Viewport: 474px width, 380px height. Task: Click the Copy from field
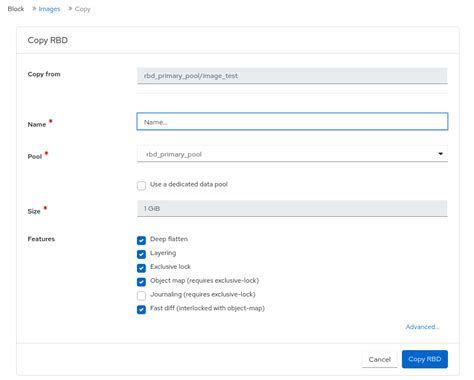point(292,76)
